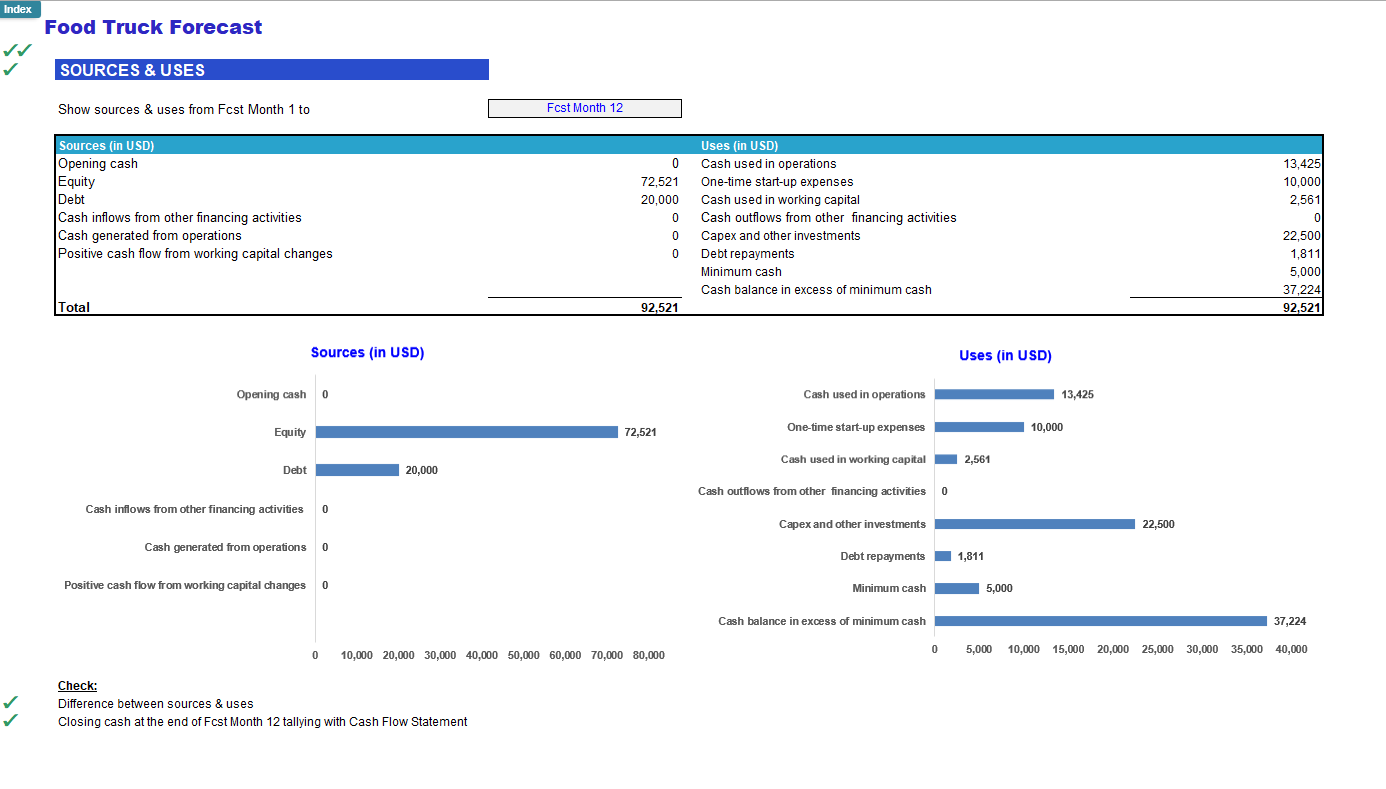Select 'Positive cash flow from working capital changes' table label
1386x789 pixels.
click(195, 254)
